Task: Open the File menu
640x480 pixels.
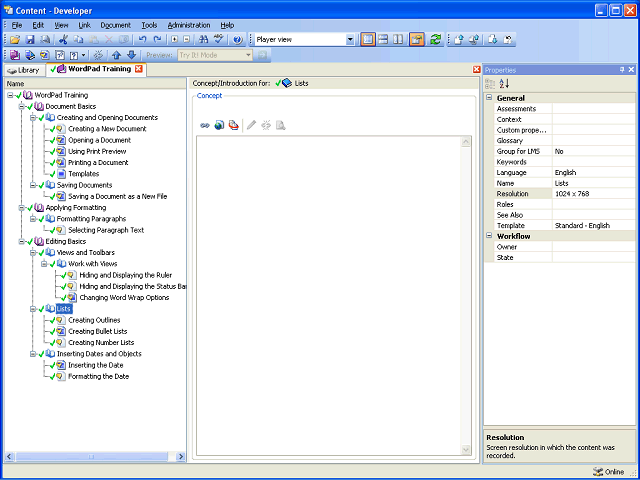Action: pos(17,25)
